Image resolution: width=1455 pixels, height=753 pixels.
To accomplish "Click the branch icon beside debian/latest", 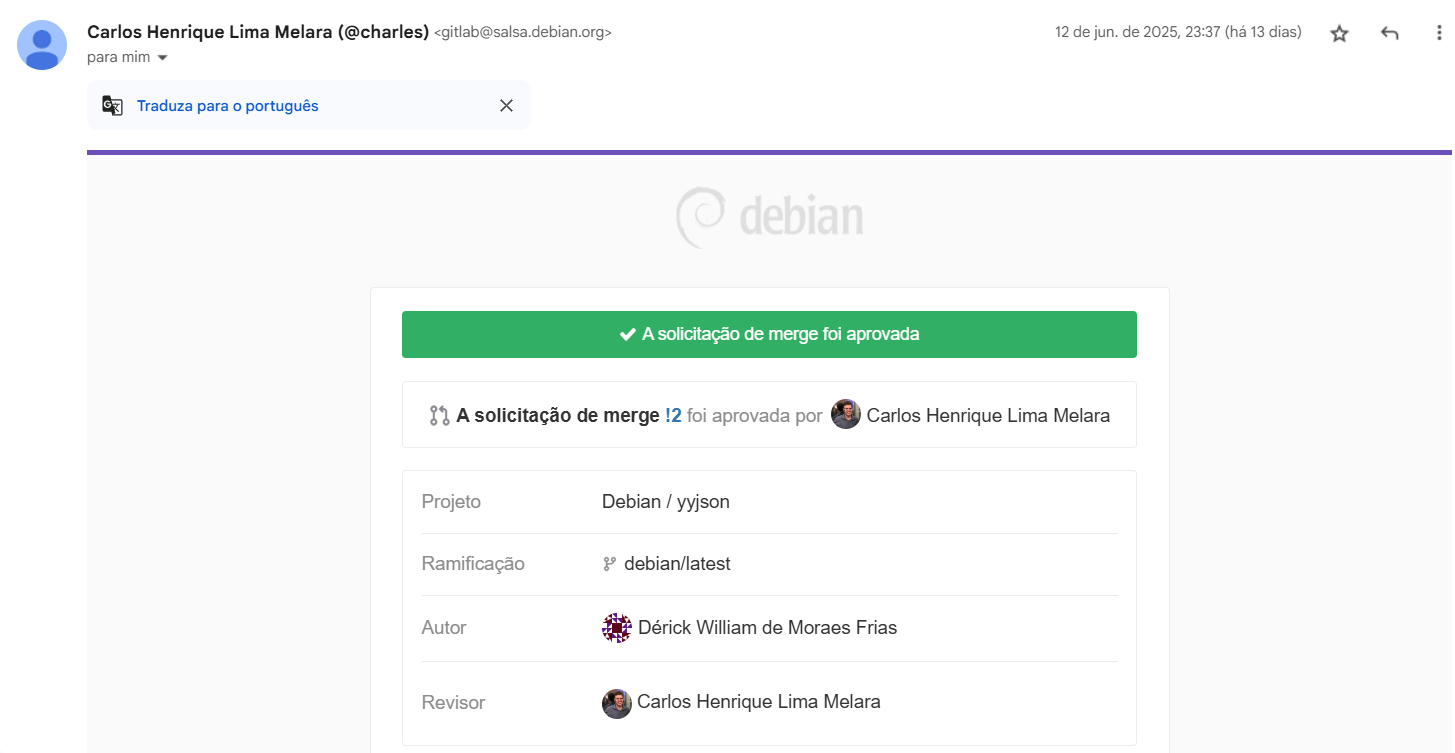I will click(609, 564).
